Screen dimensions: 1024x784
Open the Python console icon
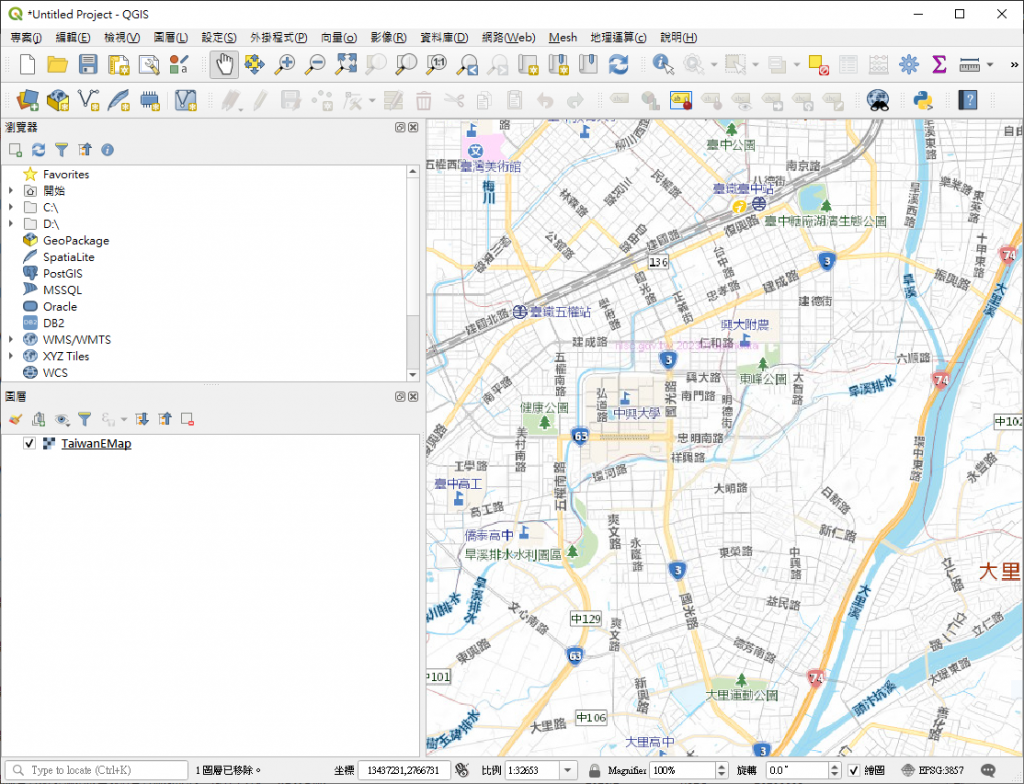click(x=923, y=101)
